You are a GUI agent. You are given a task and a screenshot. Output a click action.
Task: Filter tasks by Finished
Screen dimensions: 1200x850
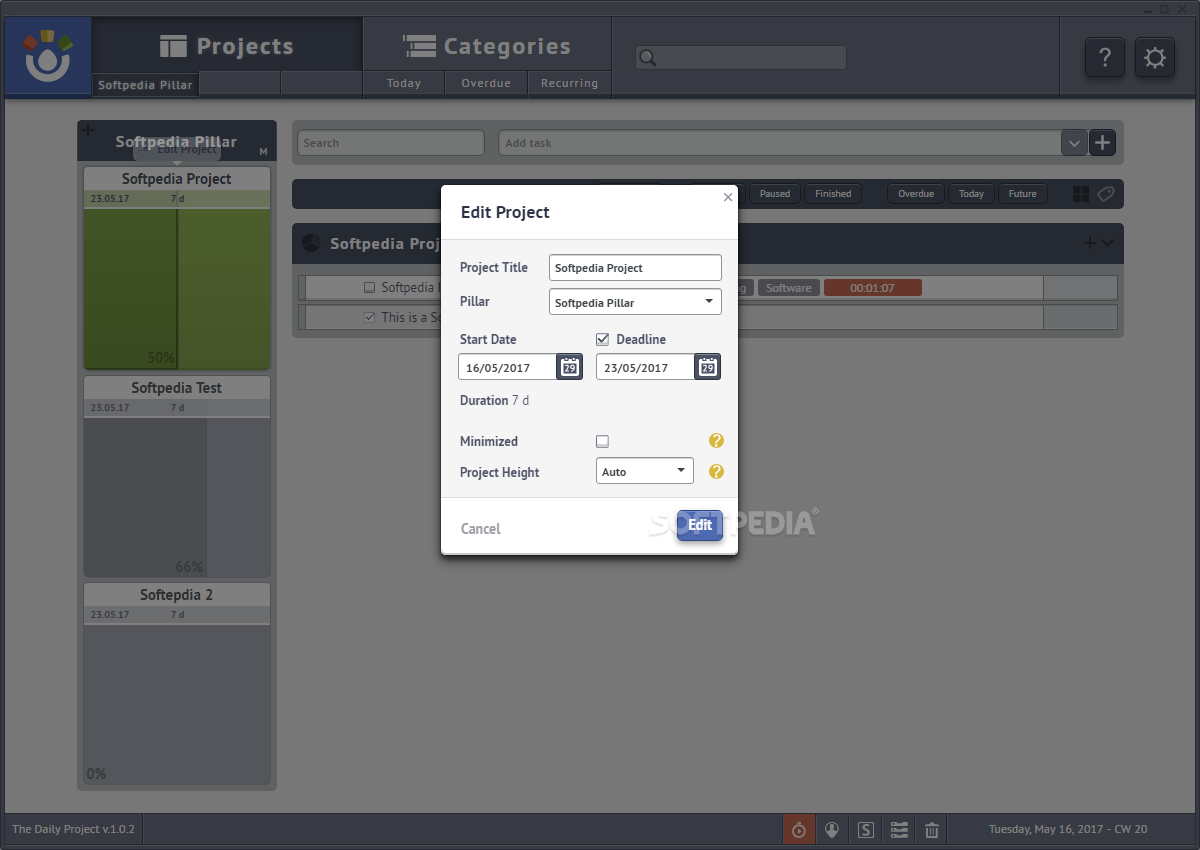click(x=833, y=194)
